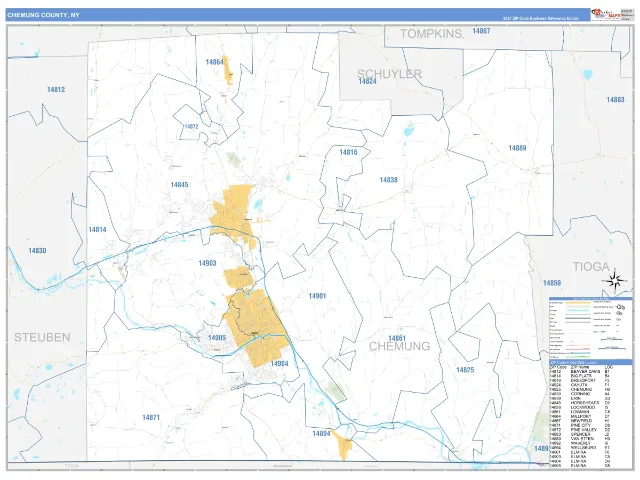
Task: Click ZIP code label 14905
Action: (x=217, y=338)
